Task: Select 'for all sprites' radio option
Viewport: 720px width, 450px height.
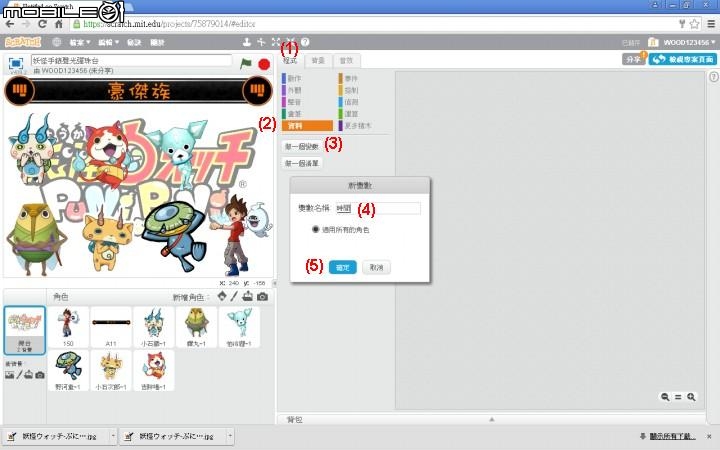Action: coord(315,229)
